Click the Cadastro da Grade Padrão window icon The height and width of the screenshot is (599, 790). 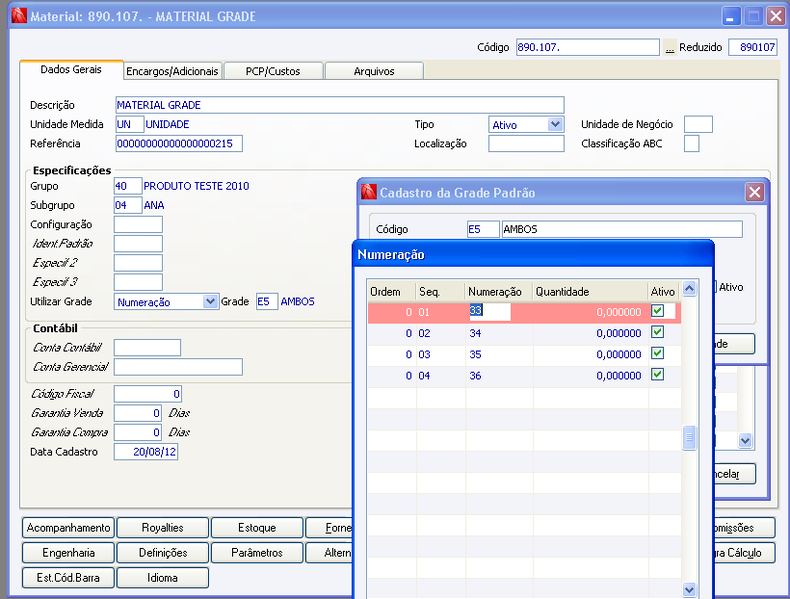(x=369, y=192)
